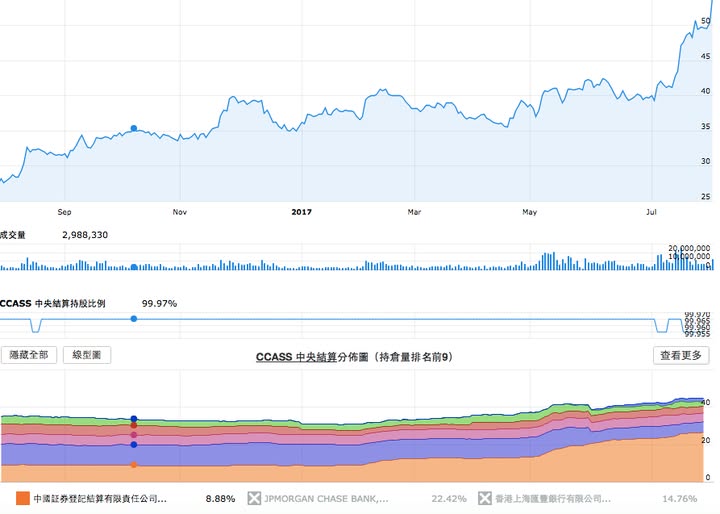Click the left dip on the CCASS ratio line
The width and height of the screenshot is (720, 514).
(36, 326)
